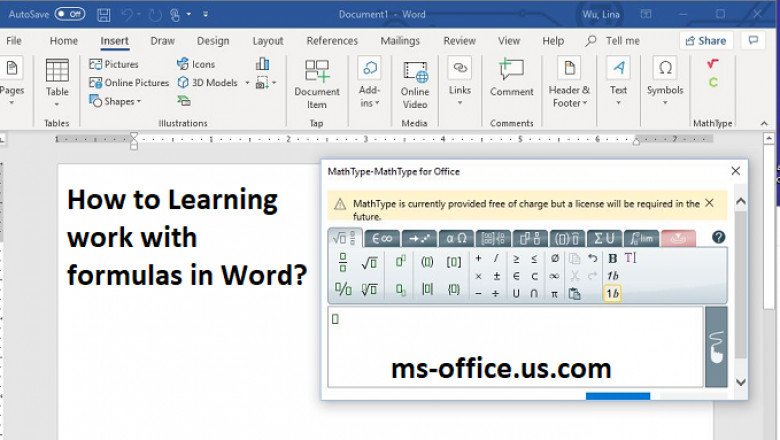This screenshot has width=780, height=440.
Task: Insert the infinity symbol
Action: pyautogui.click(x=554, y=276)
